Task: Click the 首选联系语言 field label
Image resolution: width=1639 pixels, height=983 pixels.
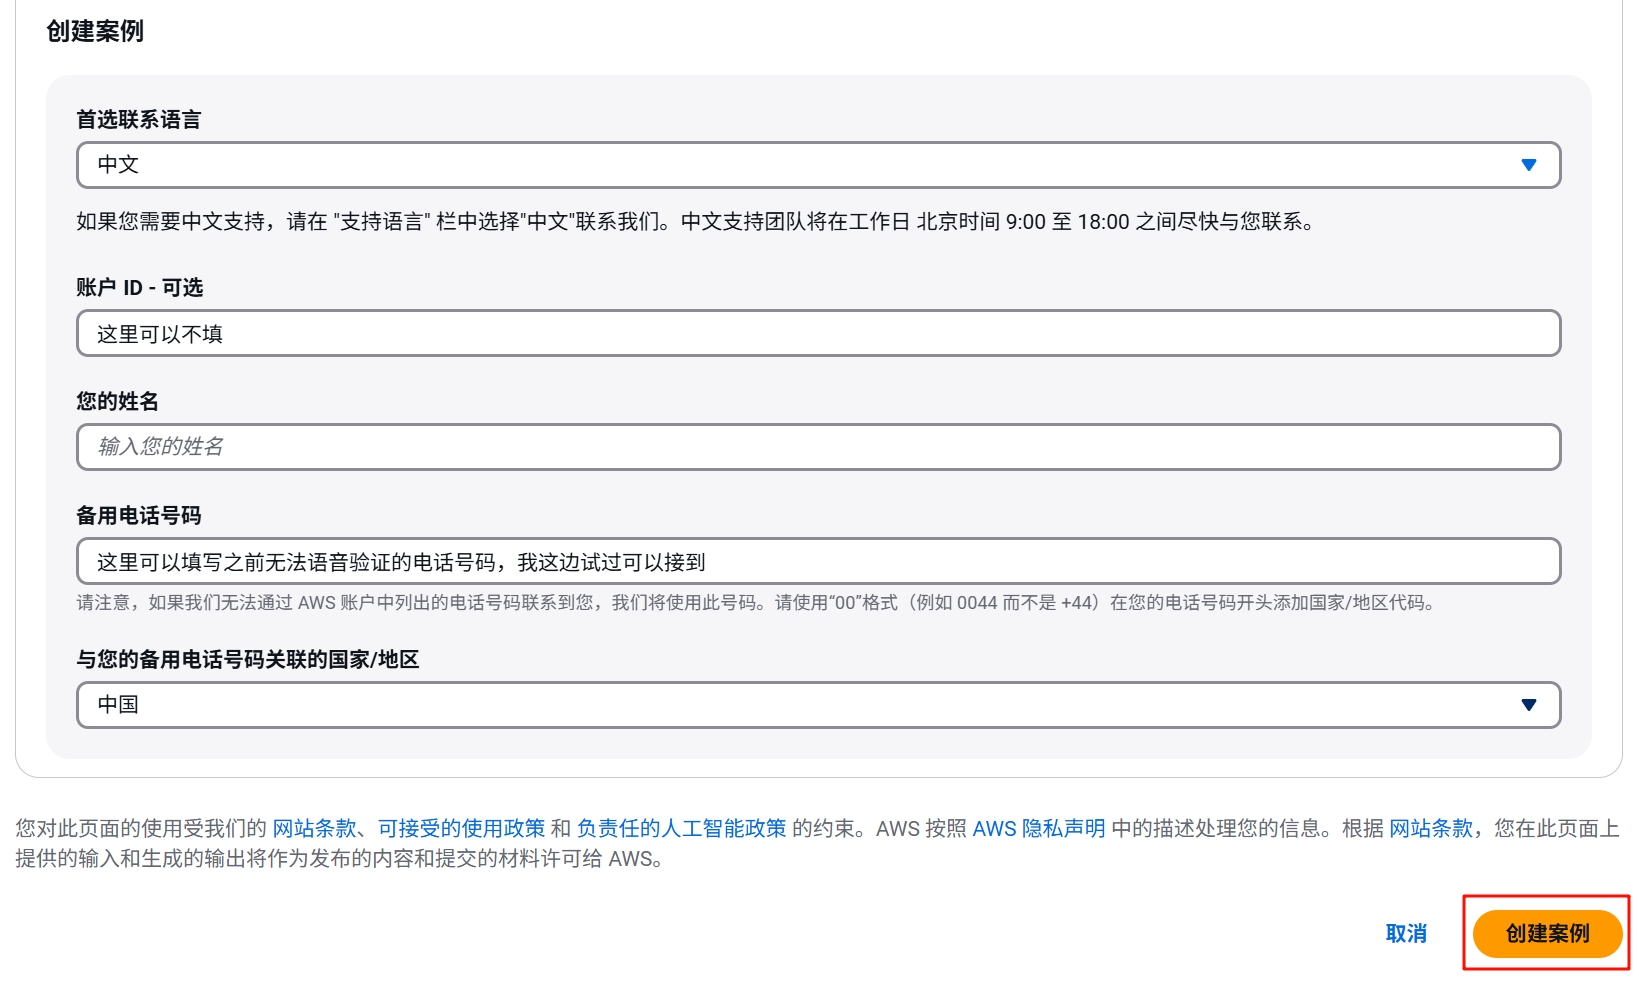Action: pos(138,120)
